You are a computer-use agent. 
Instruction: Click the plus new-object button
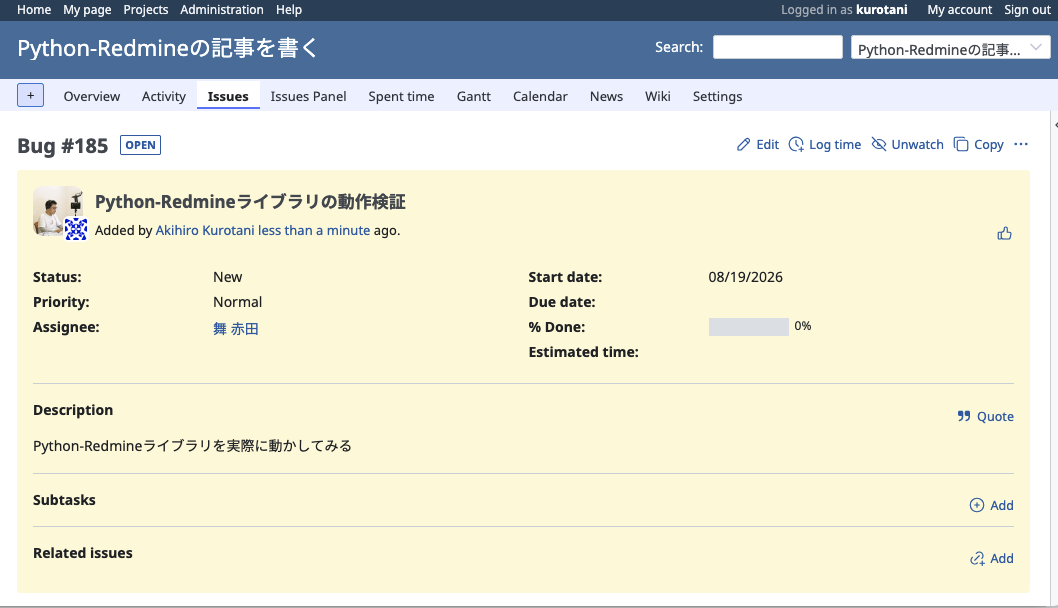[30, 95]
